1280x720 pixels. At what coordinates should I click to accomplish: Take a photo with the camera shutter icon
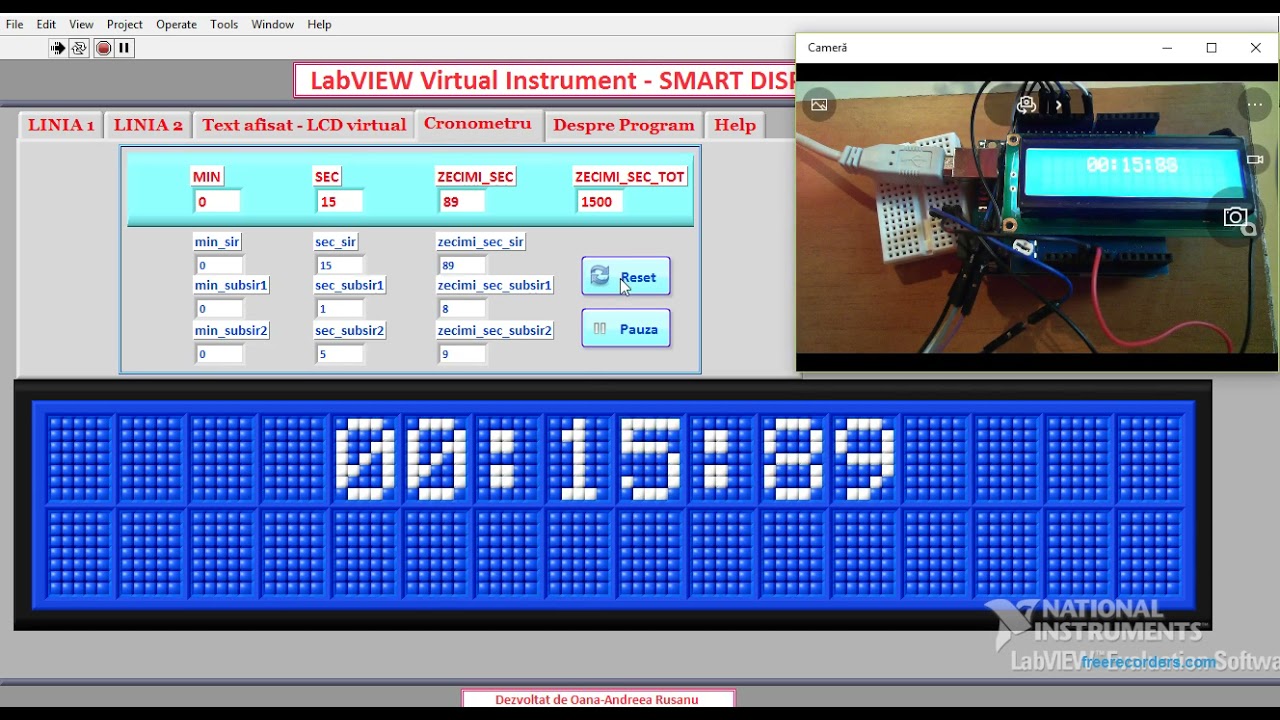pos(1237,218)
